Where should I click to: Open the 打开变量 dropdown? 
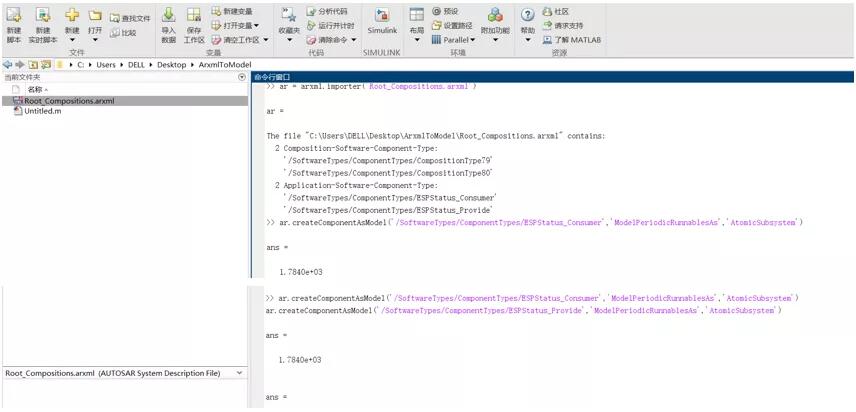click(235, 25)
